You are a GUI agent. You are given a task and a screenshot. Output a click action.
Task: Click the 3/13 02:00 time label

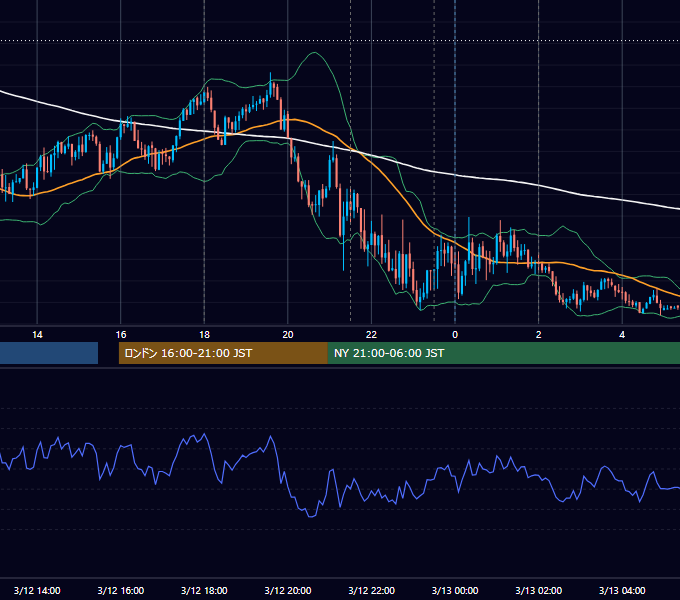539,590
